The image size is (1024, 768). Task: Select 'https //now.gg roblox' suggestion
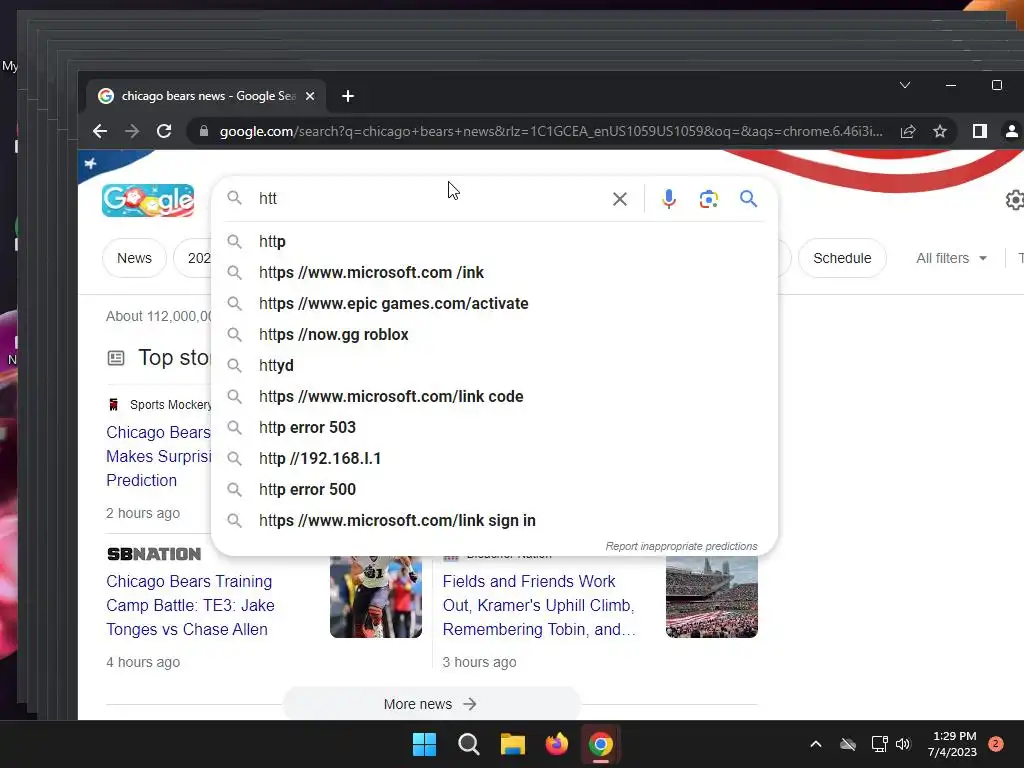[x=494, y=334]
